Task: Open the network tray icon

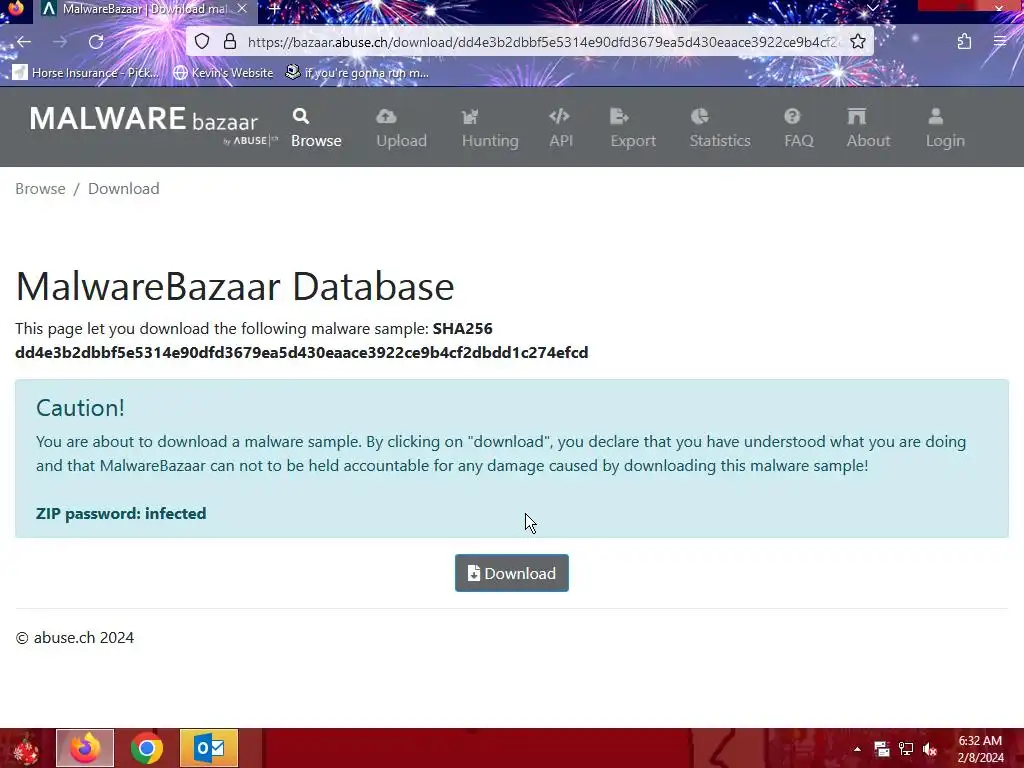Action: point(906,749)
